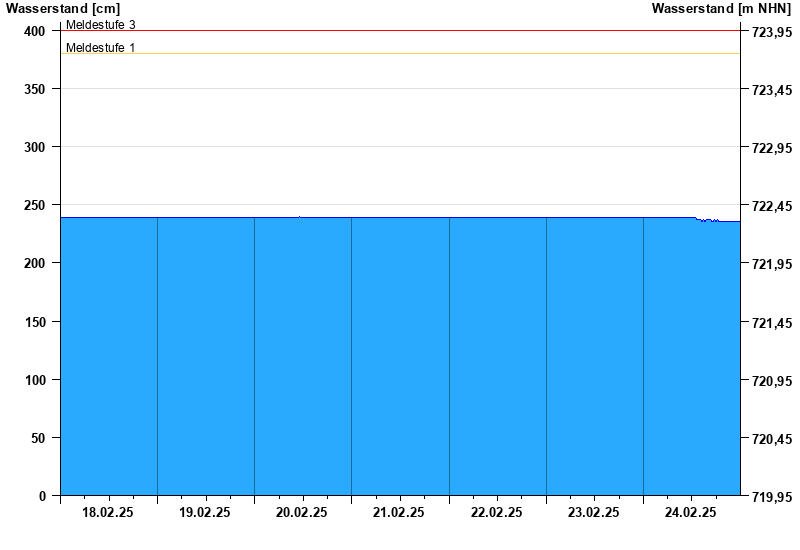The image size is (800, 550).
Task: Pick the 19.02.25 date label
Action: click(205, 512)
